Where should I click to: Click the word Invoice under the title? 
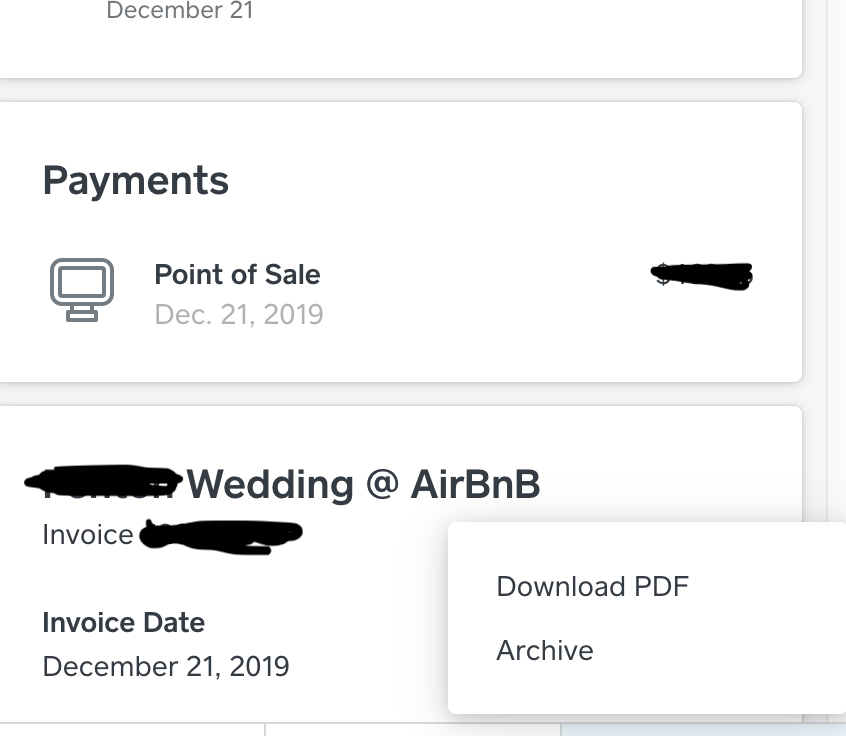(x=88, y=536)
